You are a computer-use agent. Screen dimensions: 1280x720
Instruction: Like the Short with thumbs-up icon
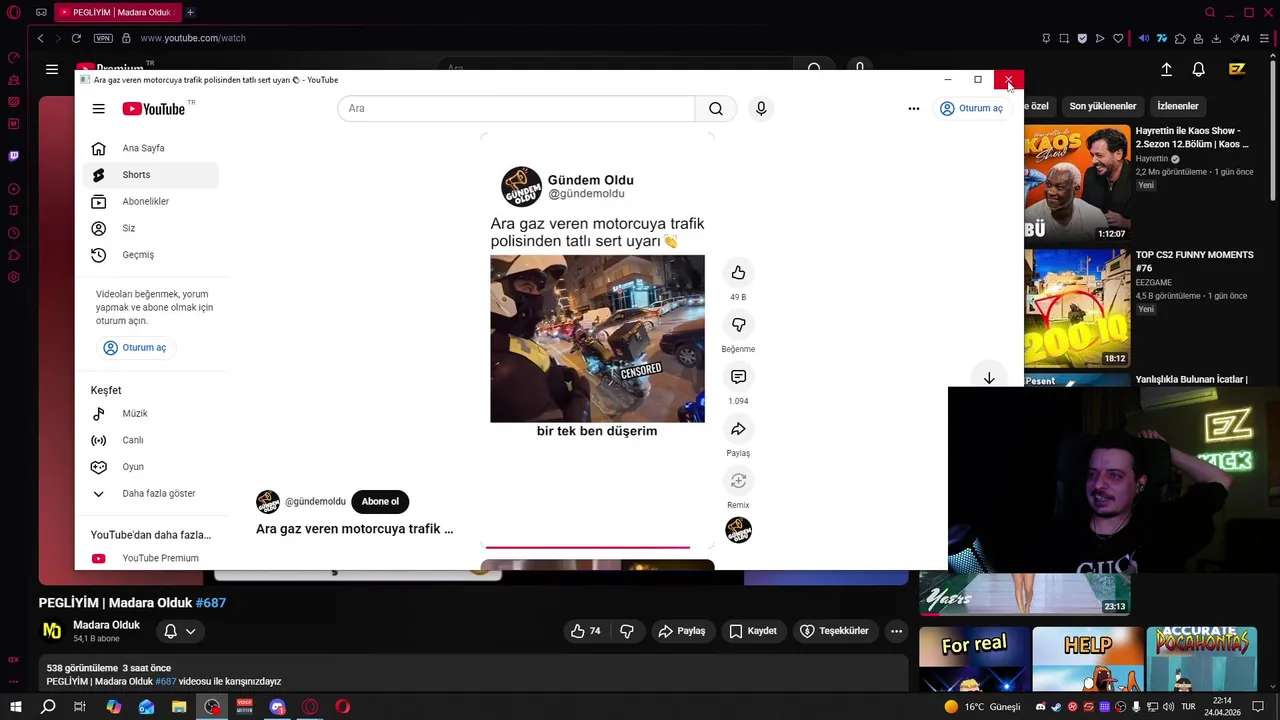coord(738,273)
